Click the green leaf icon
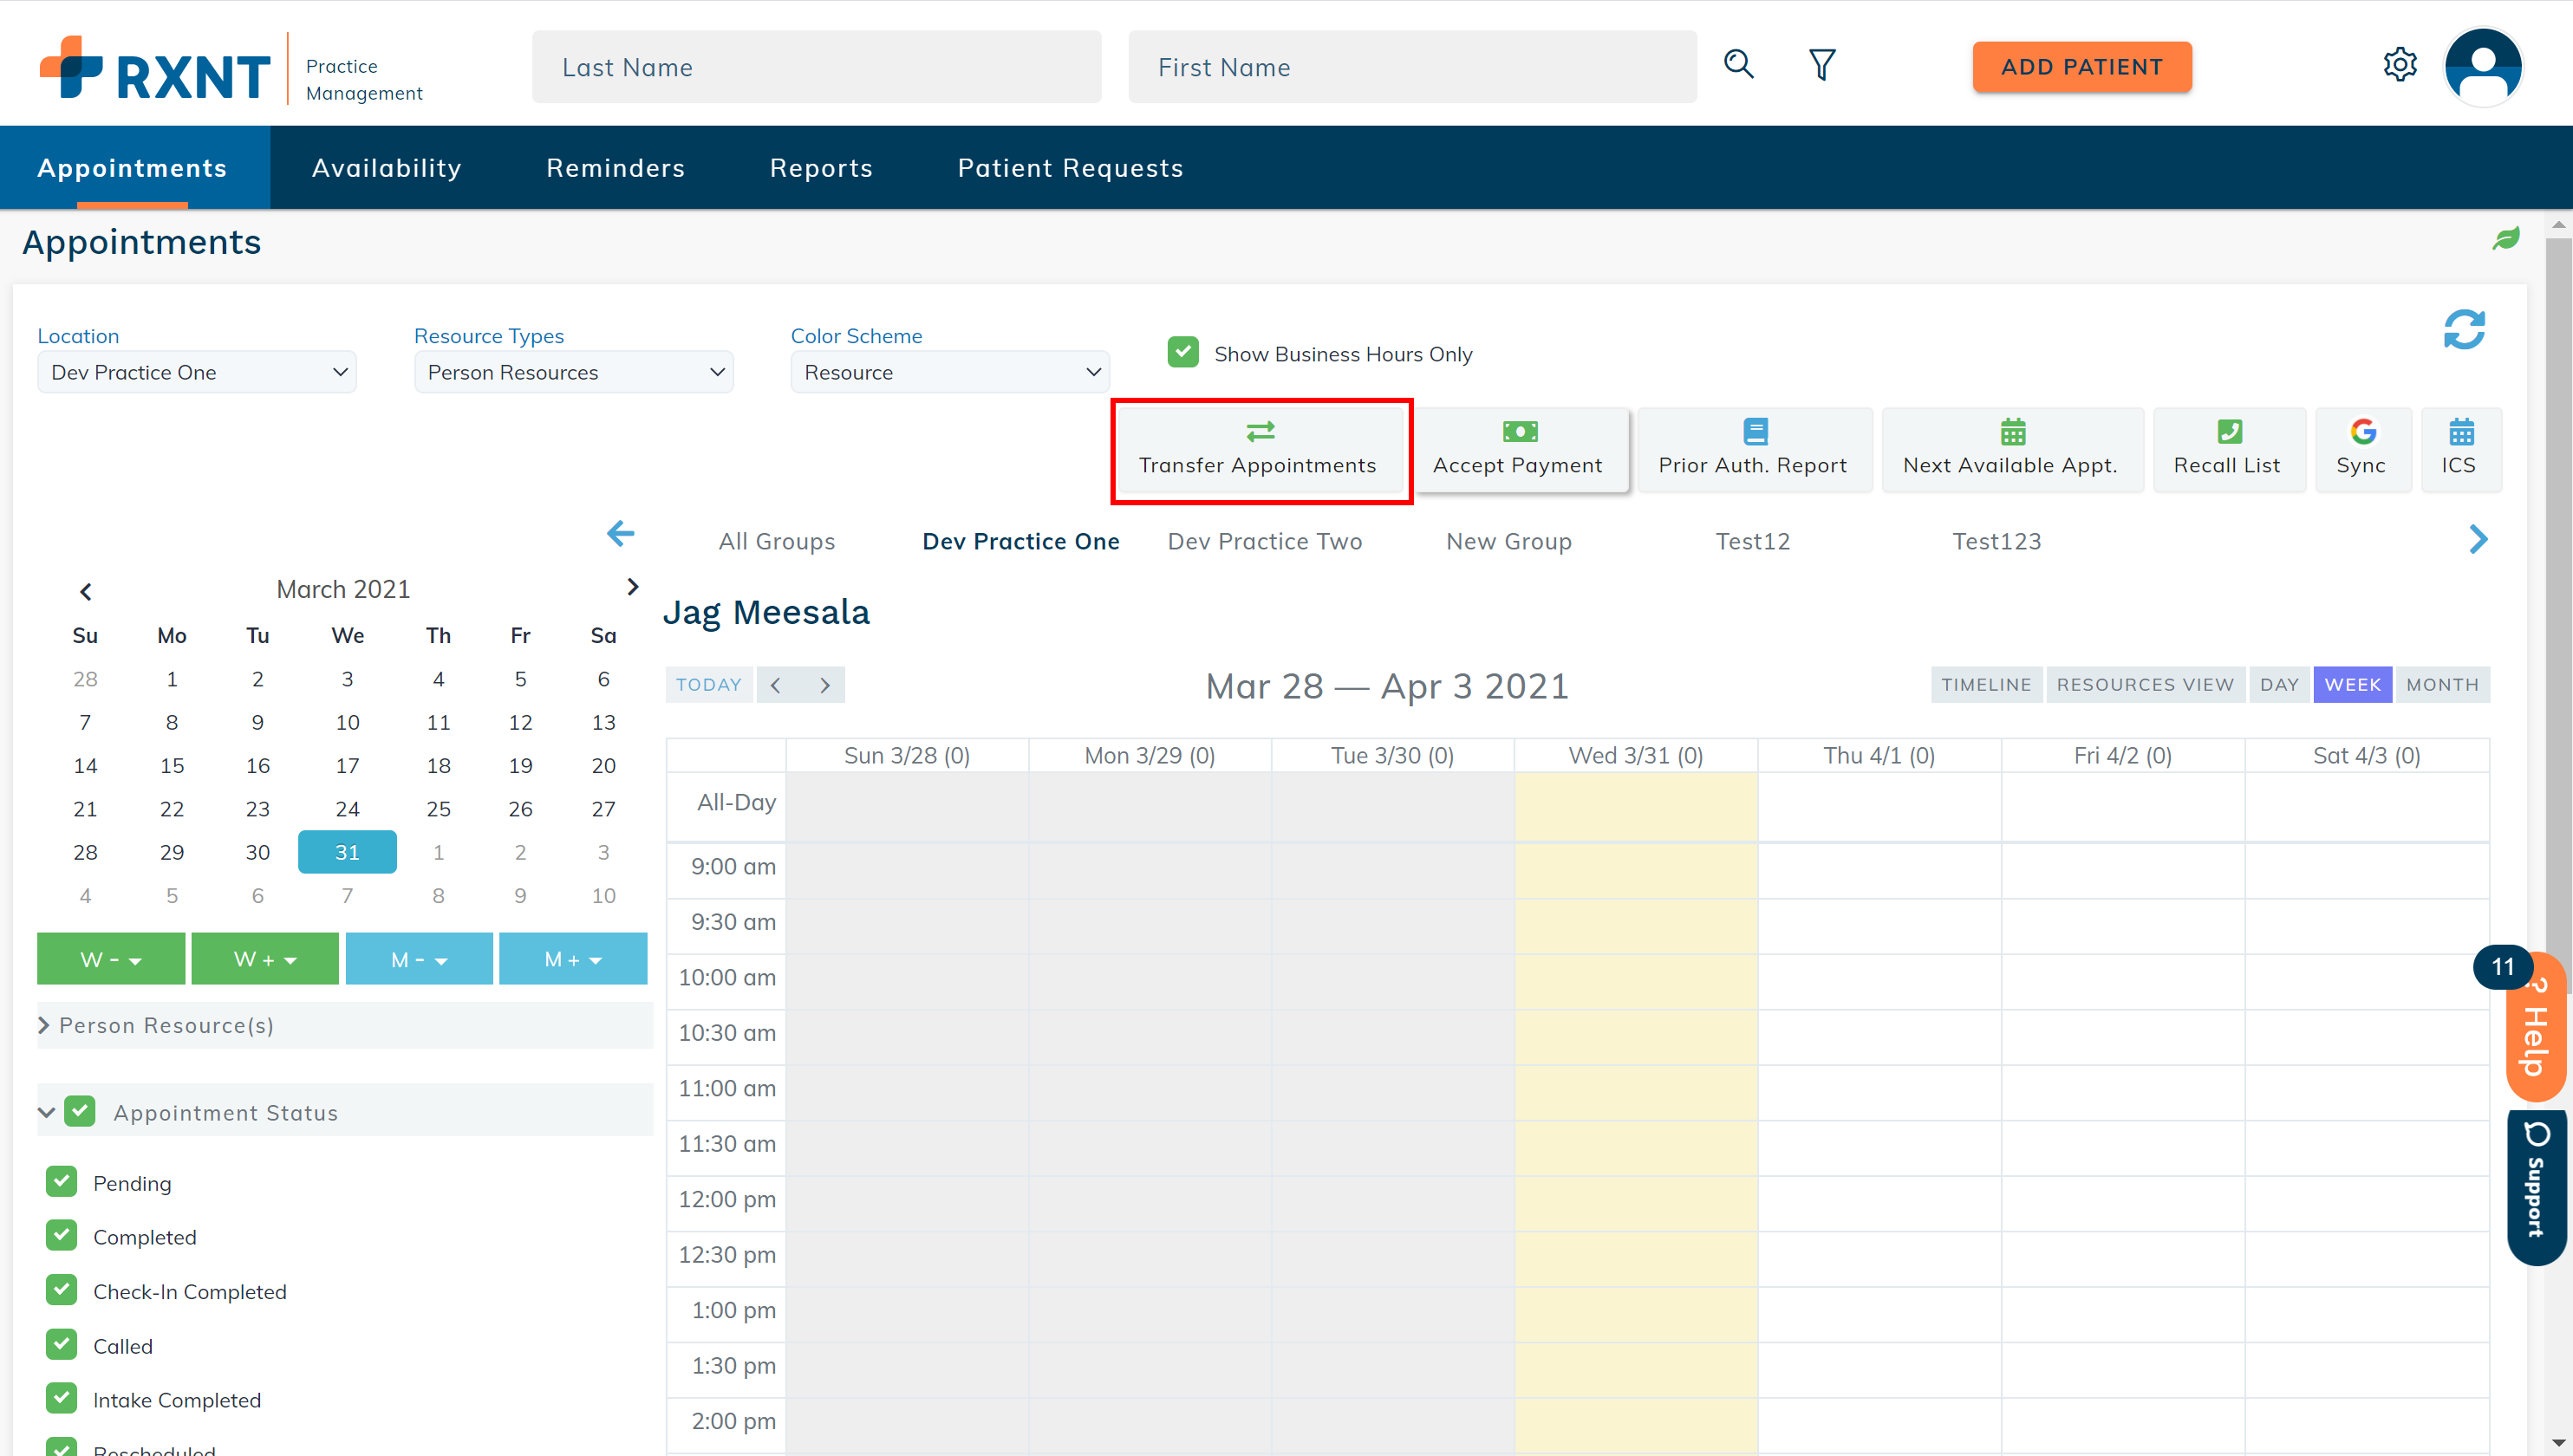Viewport: 2573px width, 1456px height. coord(2505,238)
